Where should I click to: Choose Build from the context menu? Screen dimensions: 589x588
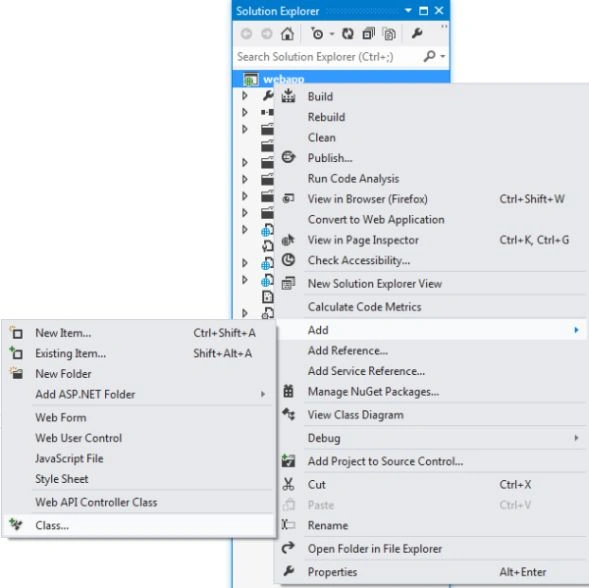coord(432,97)
